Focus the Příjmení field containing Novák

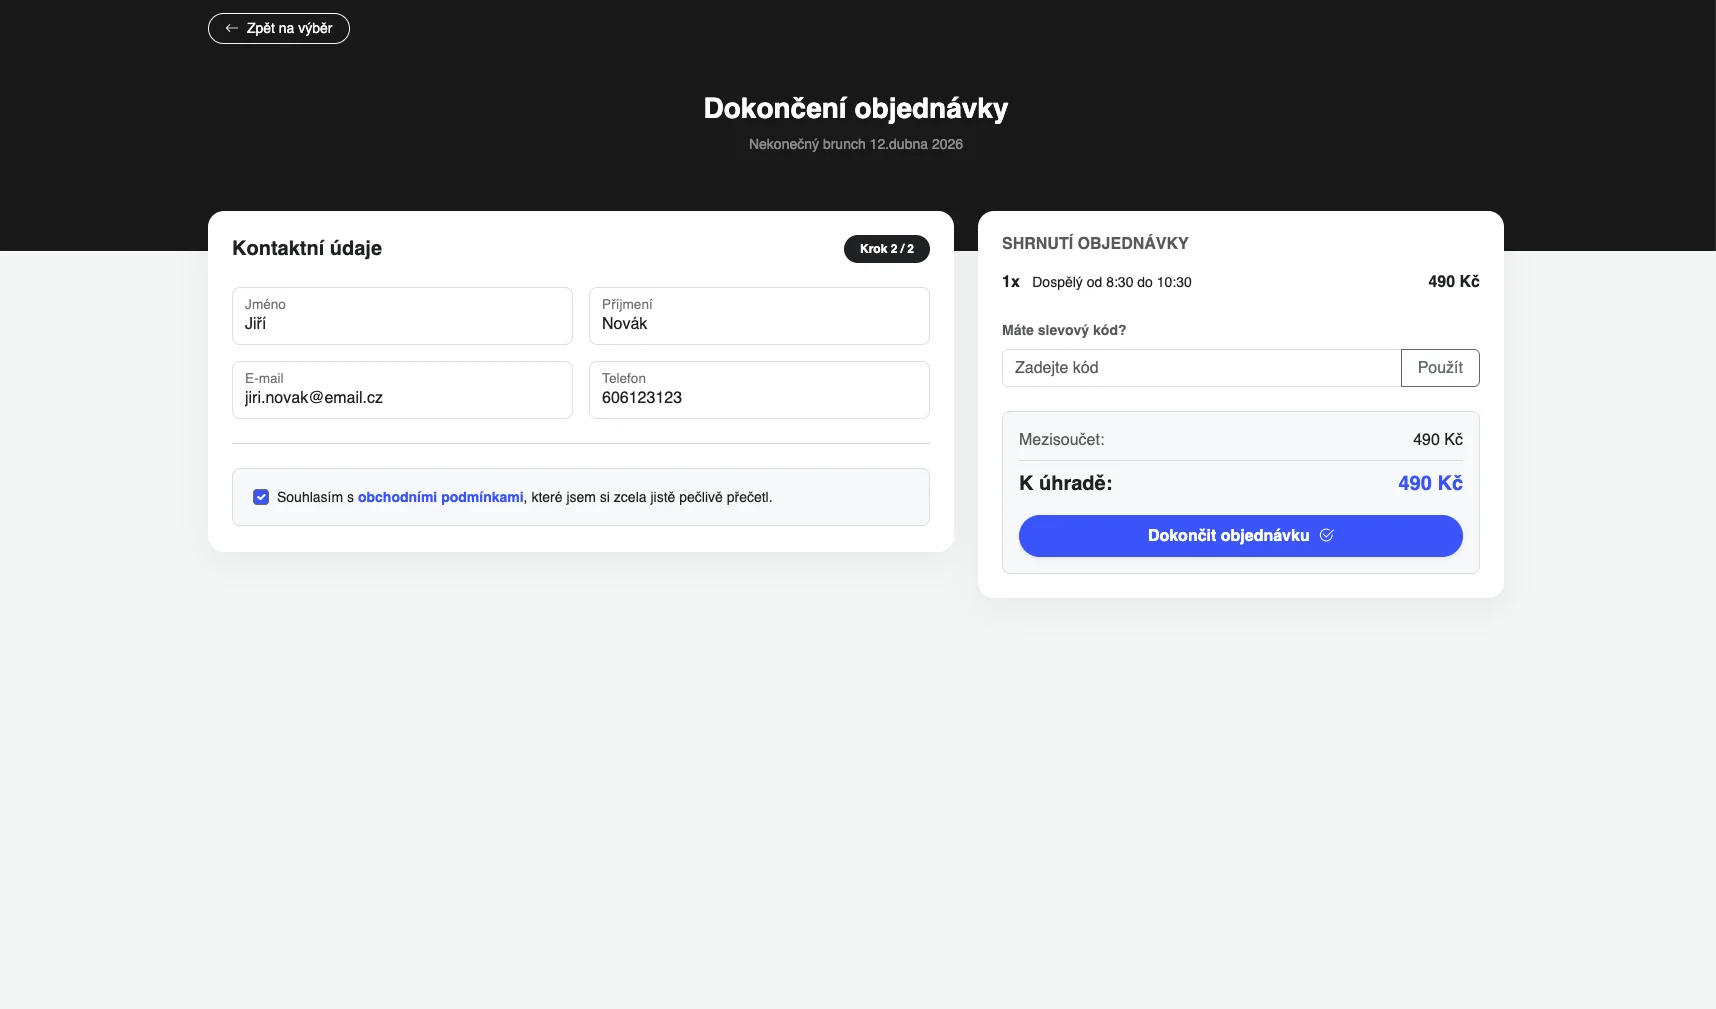tap(759, 316)
